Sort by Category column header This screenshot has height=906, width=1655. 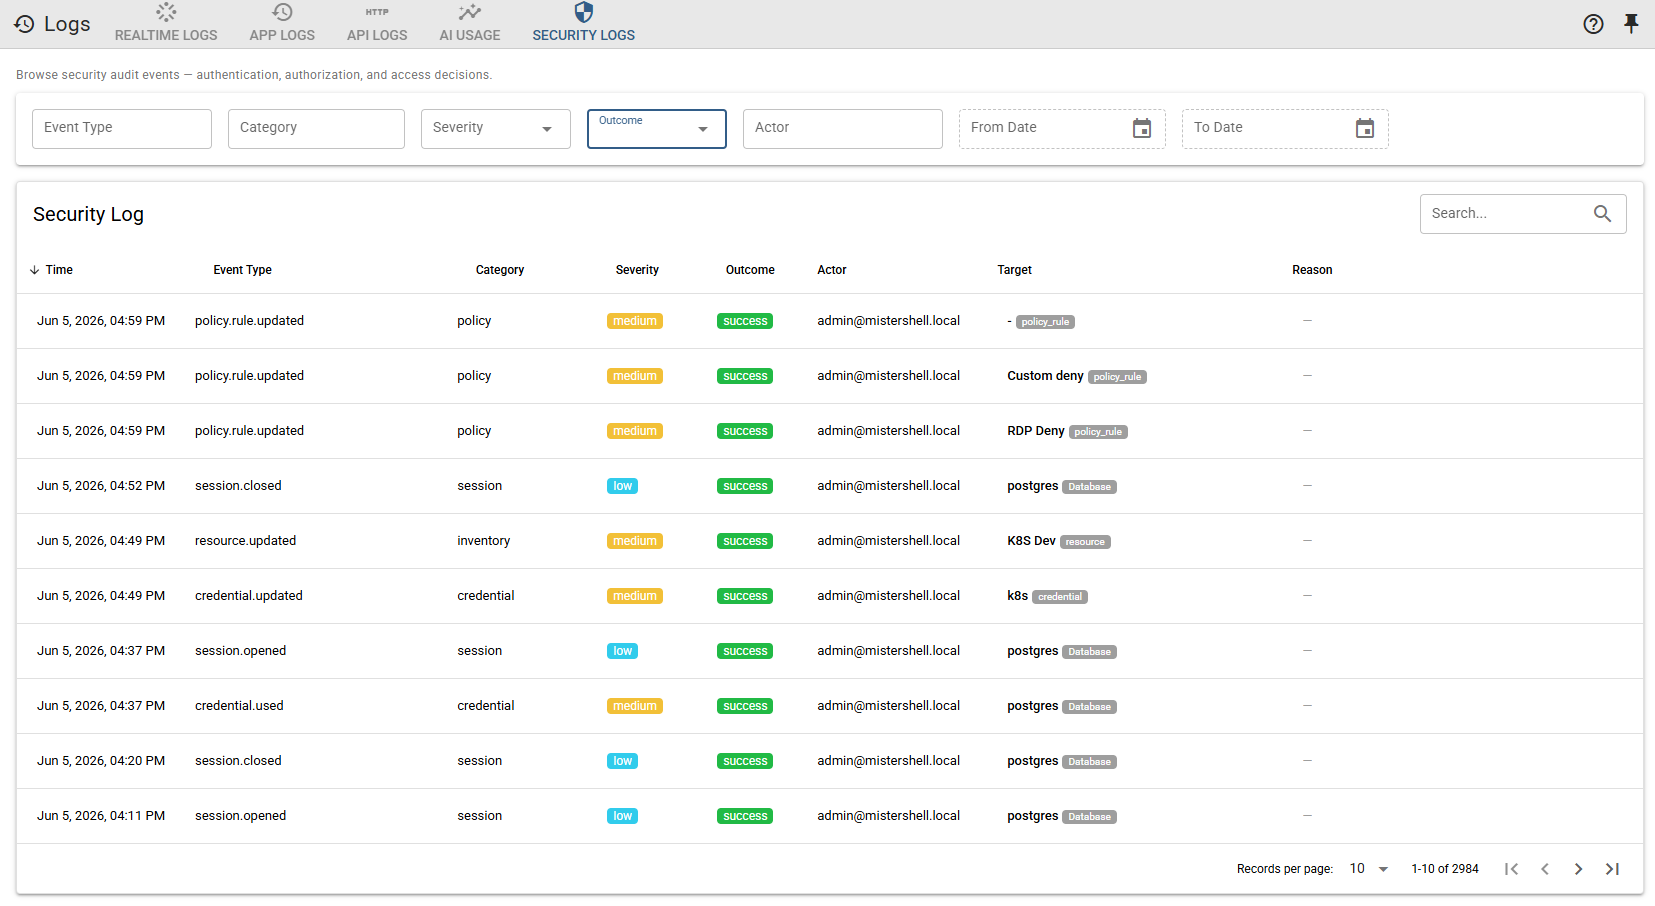coord(500,270)
